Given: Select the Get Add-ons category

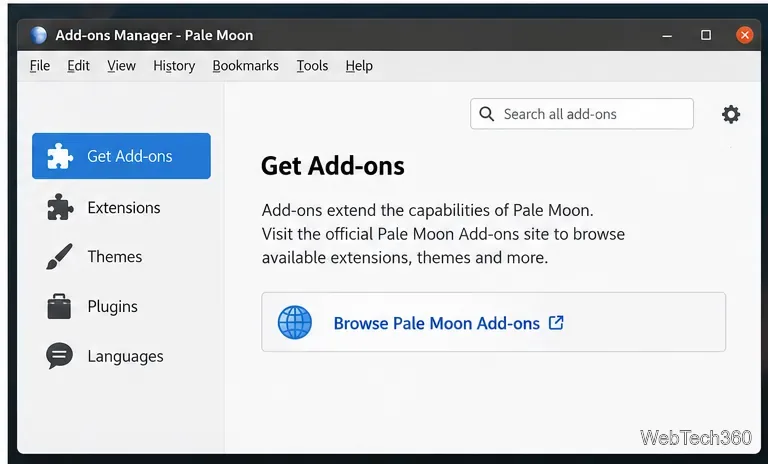Looking at the screenshot, I should point(121,156).
